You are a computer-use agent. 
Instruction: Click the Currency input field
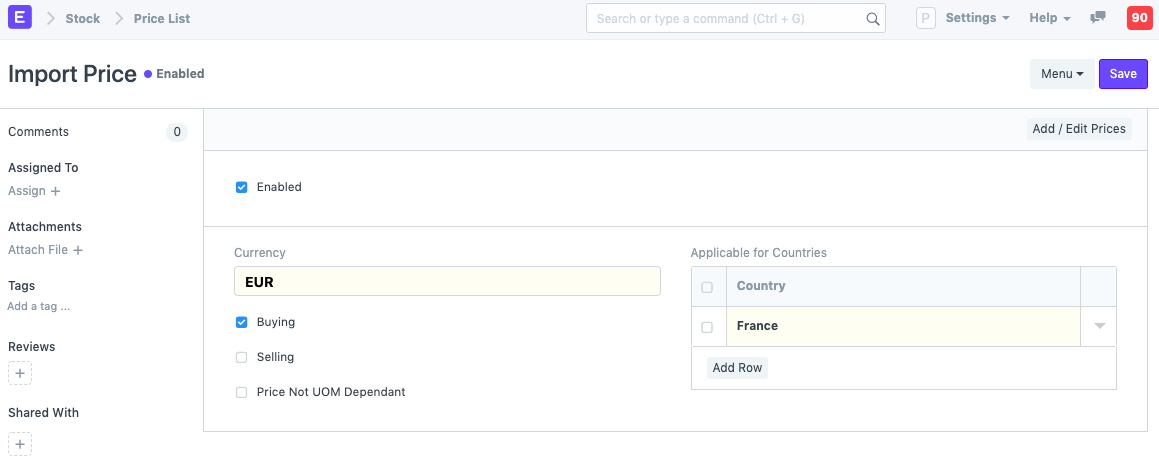point(447,282)
